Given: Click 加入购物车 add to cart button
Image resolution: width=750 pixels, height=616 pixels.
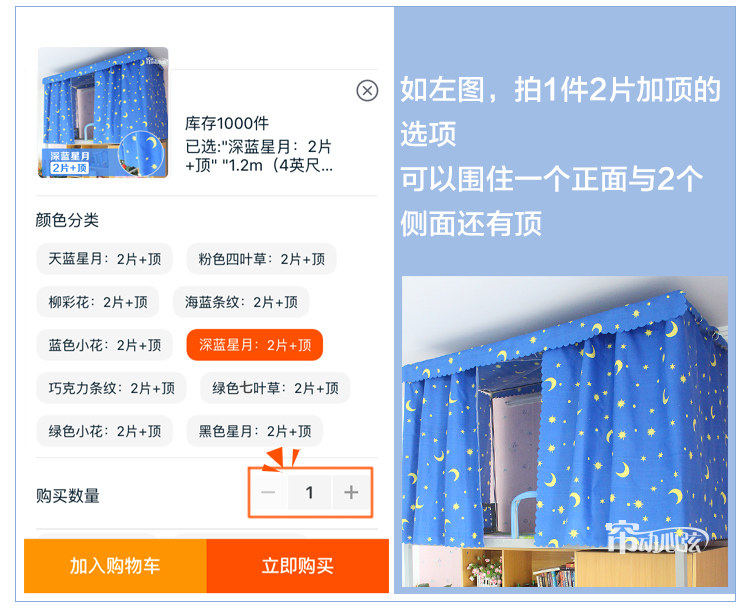Looking at the screenshot, I should 115,566.
